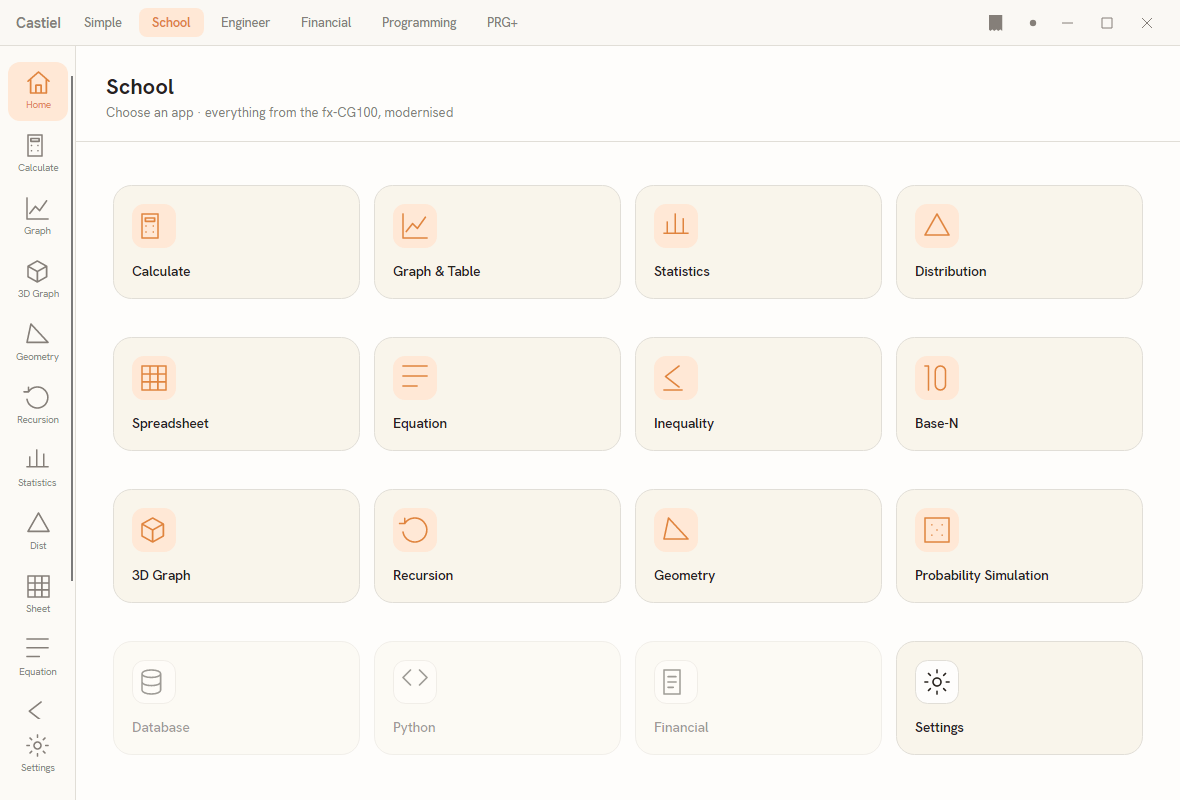Select the School mode tab
This screenshot has width=1180, height=800.
pos(171,23)
